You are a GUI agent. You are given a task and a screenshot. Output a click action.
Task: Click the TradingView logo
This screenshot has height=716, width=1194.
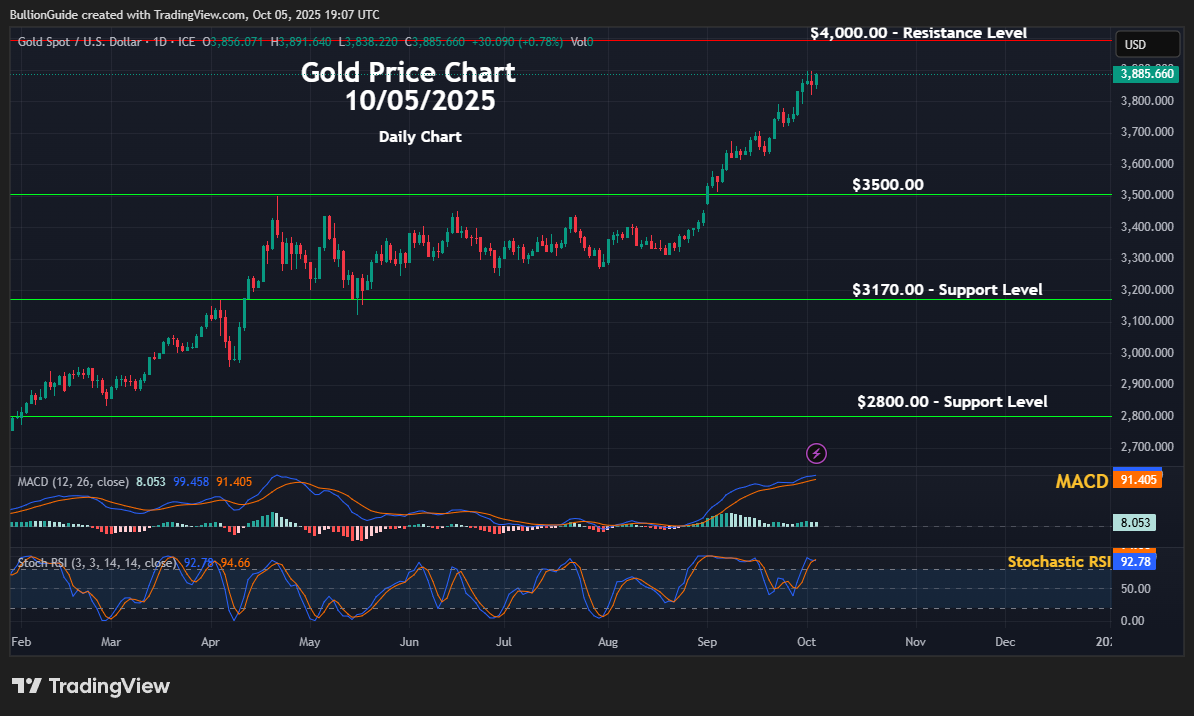pos(90,686)
